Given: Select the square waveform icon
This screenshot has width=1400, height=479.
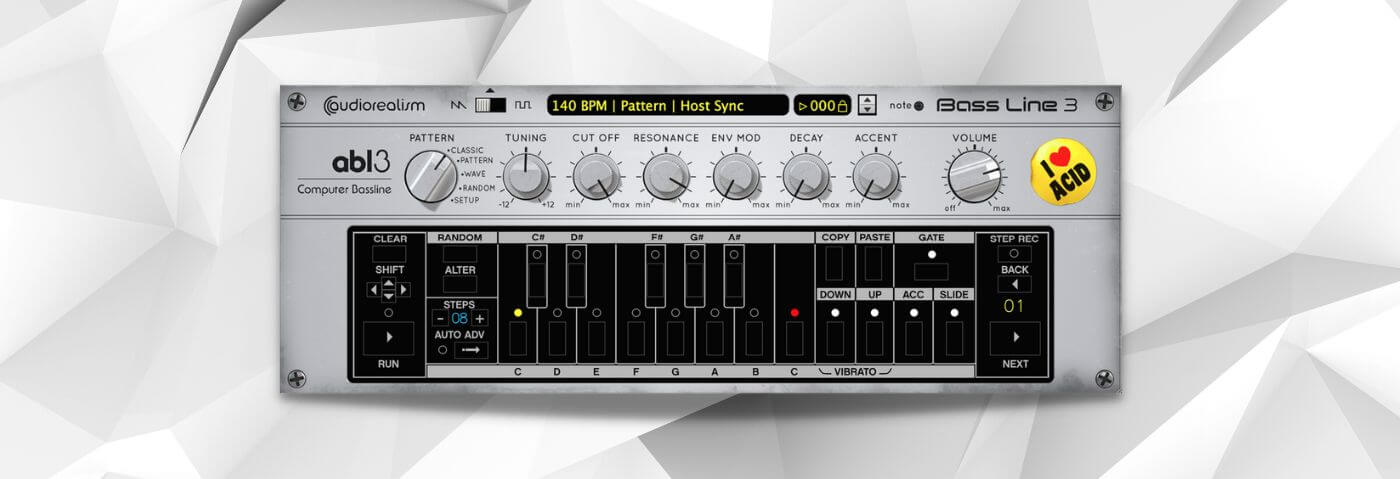Looking at the screenshot, I should tap(523, 104).
